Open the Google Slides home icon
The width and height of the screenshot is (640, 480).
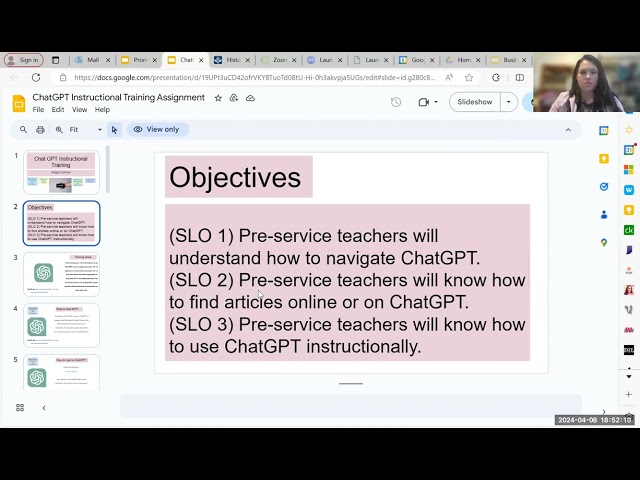click(x=19, y=103)
